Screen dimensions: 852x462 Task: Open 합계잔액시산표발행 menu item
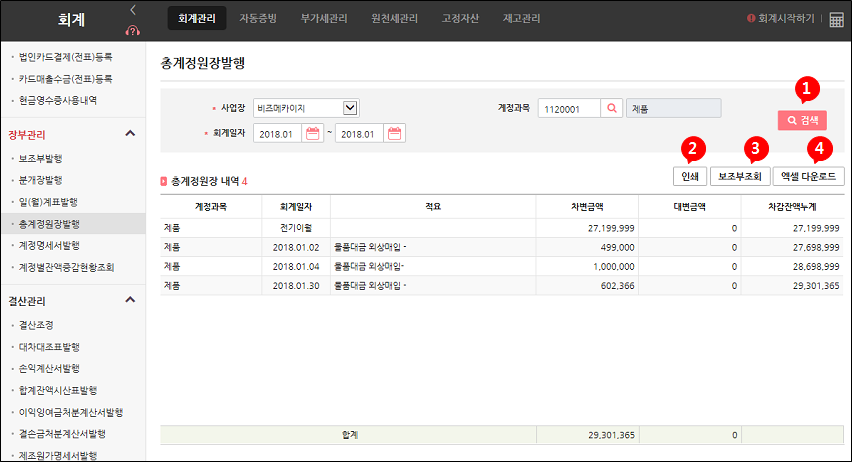[x=58, y=390]
